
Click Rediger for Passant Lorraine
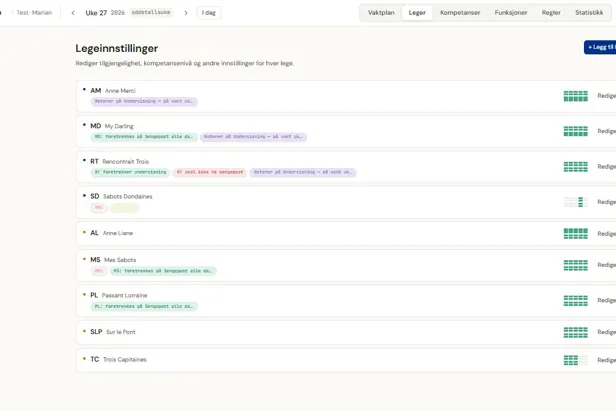(x=607, y=301)
